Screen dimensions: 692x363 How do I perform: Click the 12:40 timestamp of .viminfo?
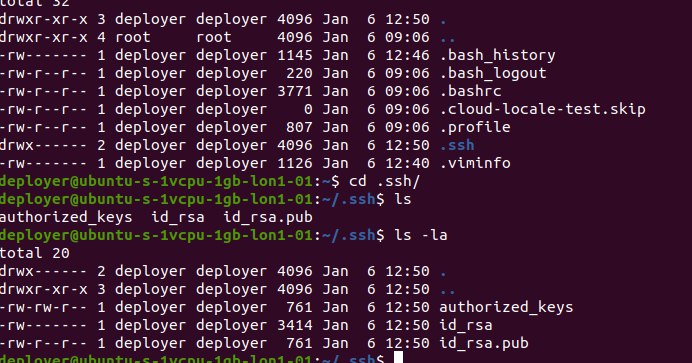(407, 163)
